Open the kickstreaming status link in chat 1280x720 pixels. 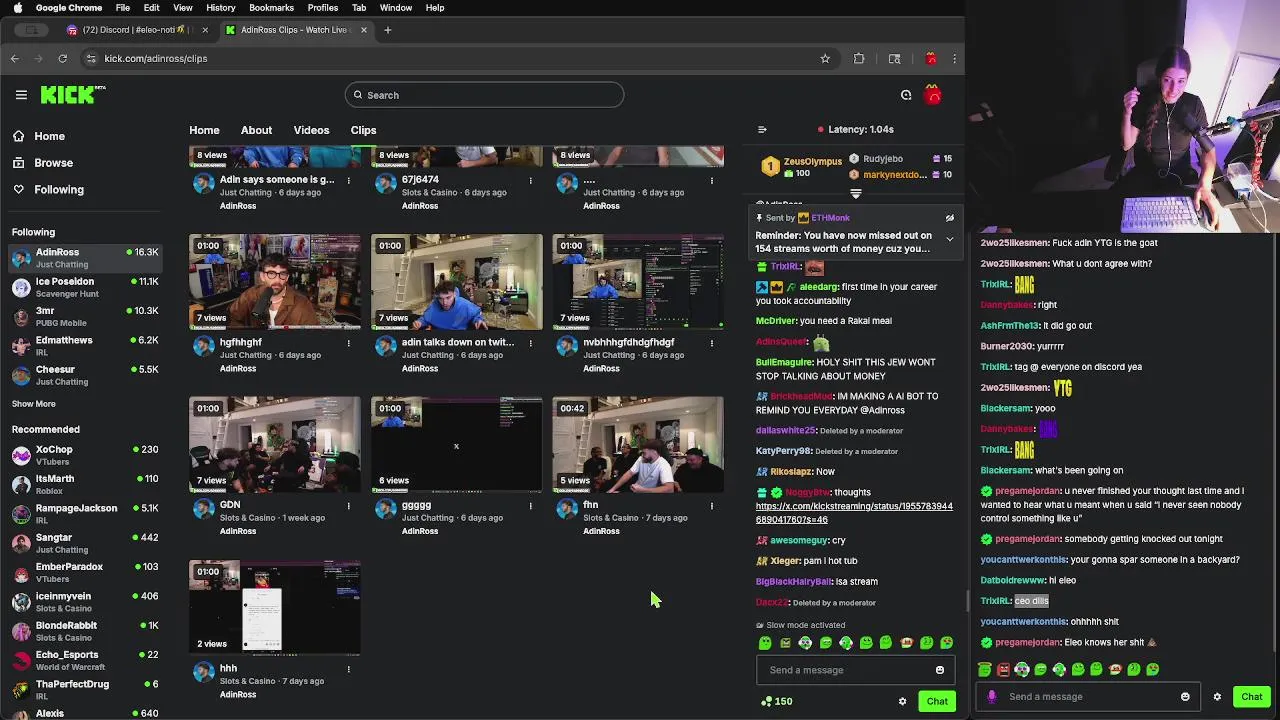(x=854, y=513)
